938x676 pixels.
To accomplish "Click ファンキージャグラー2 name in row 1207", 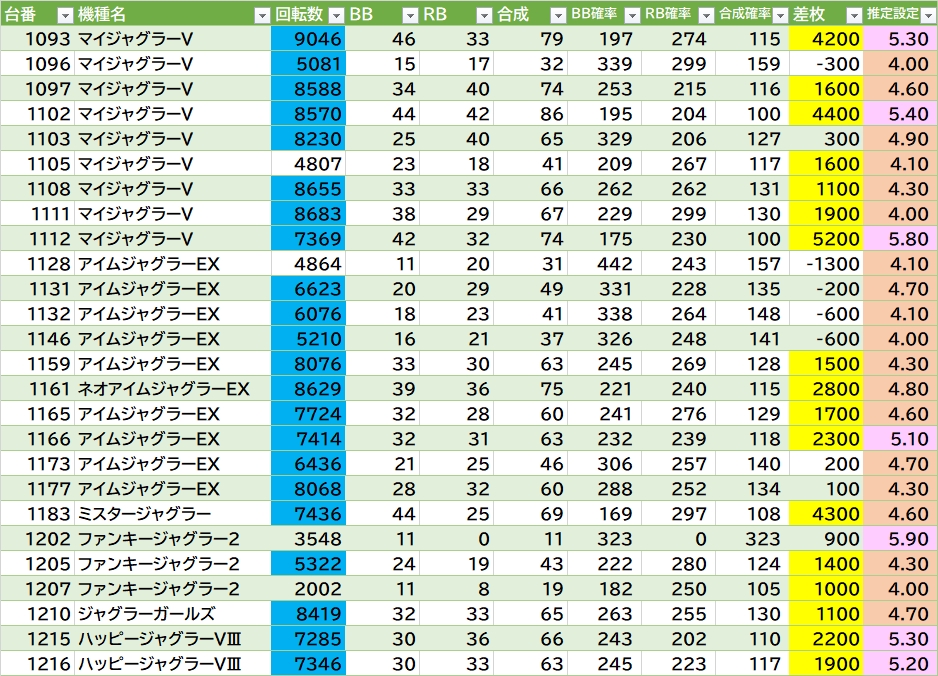I will [x=172, y=589].
